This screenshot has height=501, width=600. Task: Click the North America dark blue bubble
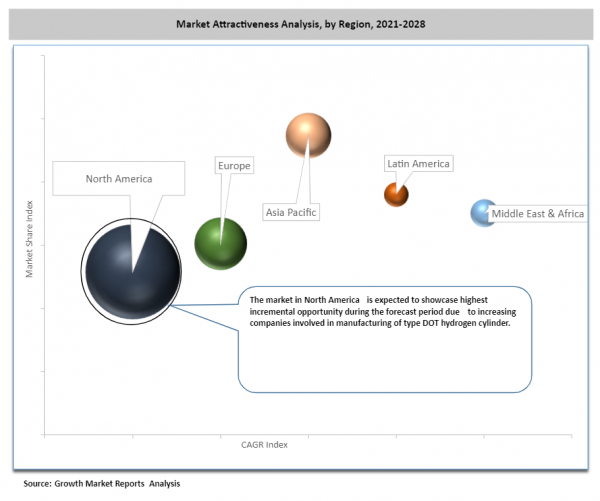(132, 271)
